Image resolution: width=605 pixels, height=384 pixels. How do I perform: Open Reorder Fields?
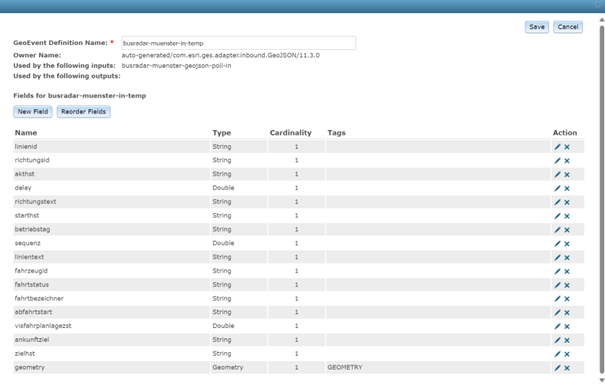click(83, 112)
